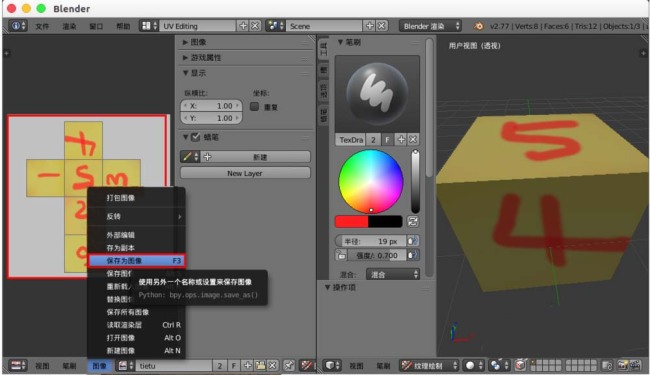This screenshot has height=375, width=650.
Task: Uncheck the 蜡笔 checkbox
Action: coord(196,137)
